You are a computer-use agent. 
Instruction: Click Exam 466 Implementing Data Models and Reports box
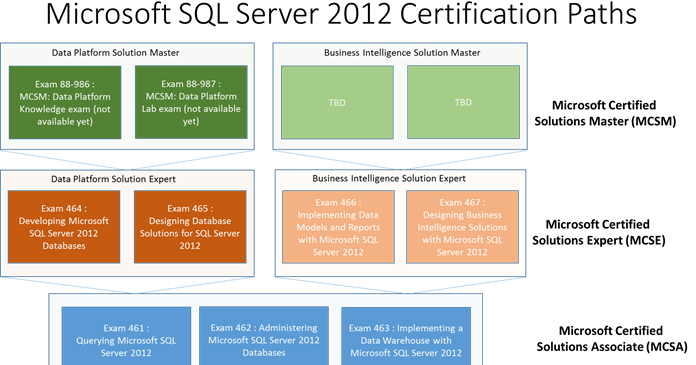tap(338, 227)
